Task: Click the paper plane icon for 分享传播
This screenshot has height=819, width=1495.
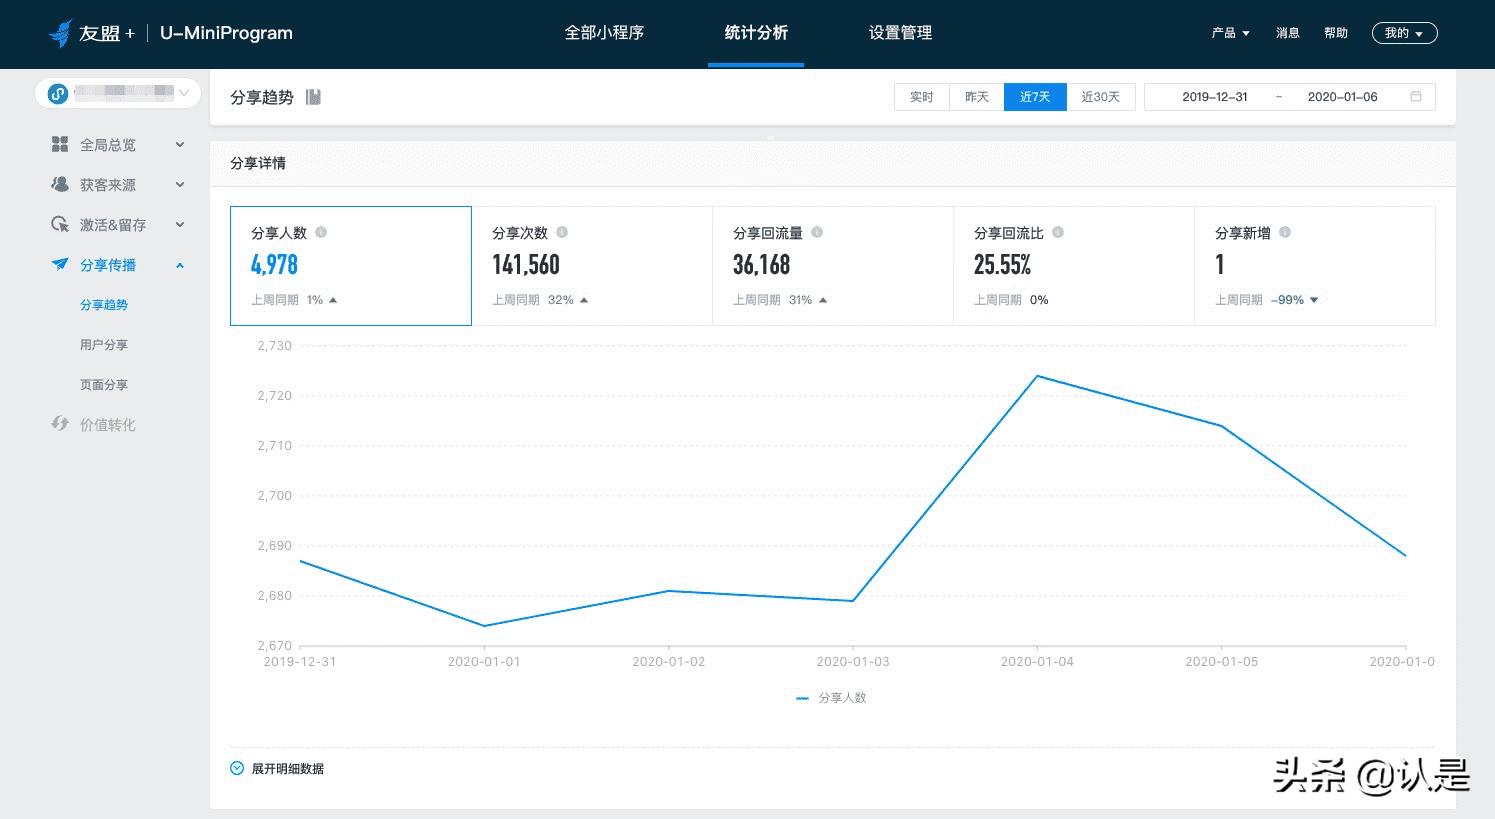Action: tap(60, 264)
